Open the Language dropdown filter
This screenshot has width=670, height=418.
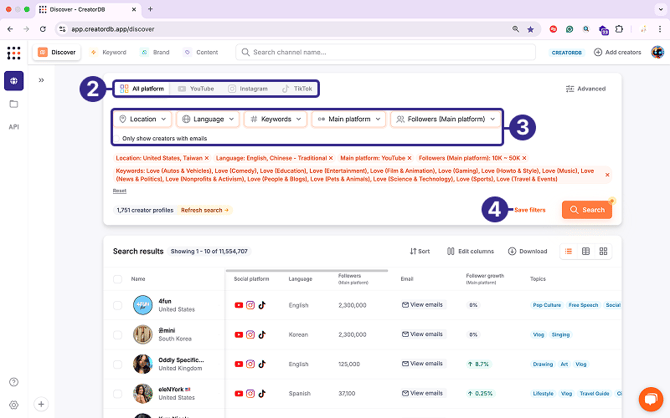point(208,119)
